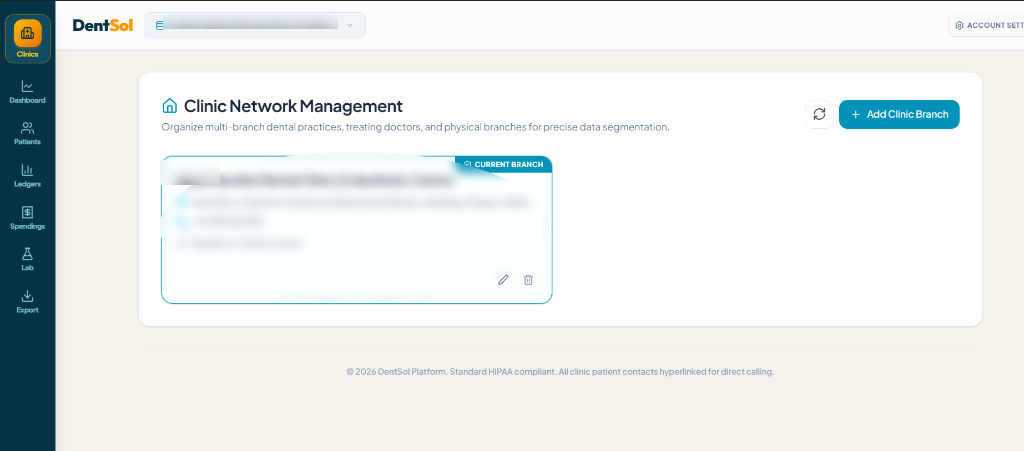Edit the current branch with pencil icon
Screen dimensions: 1024x451
tap(503, 280)
